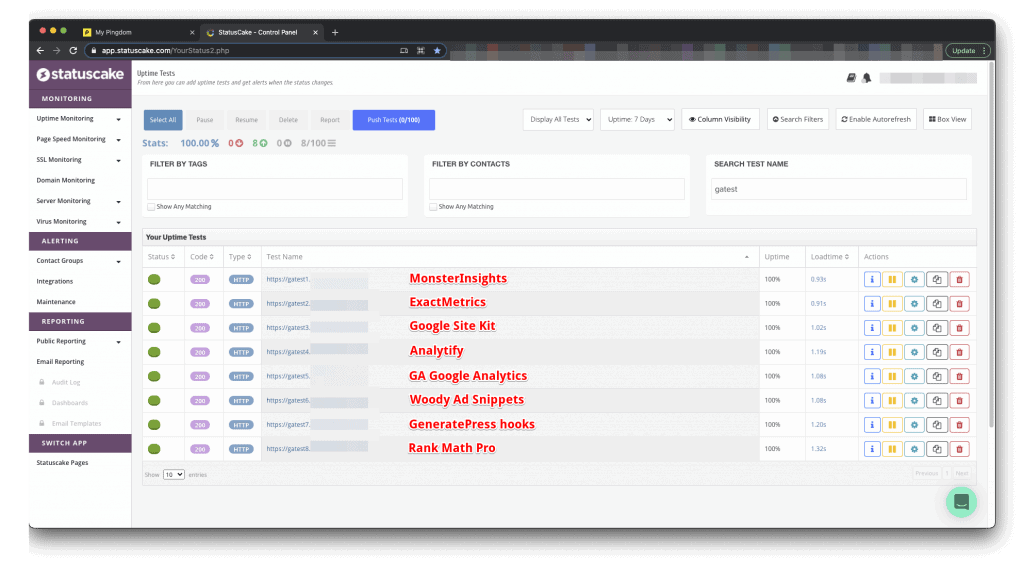Change the show entries count dropdown
This screenshot has width=1024, height=566.
(174, 475)
